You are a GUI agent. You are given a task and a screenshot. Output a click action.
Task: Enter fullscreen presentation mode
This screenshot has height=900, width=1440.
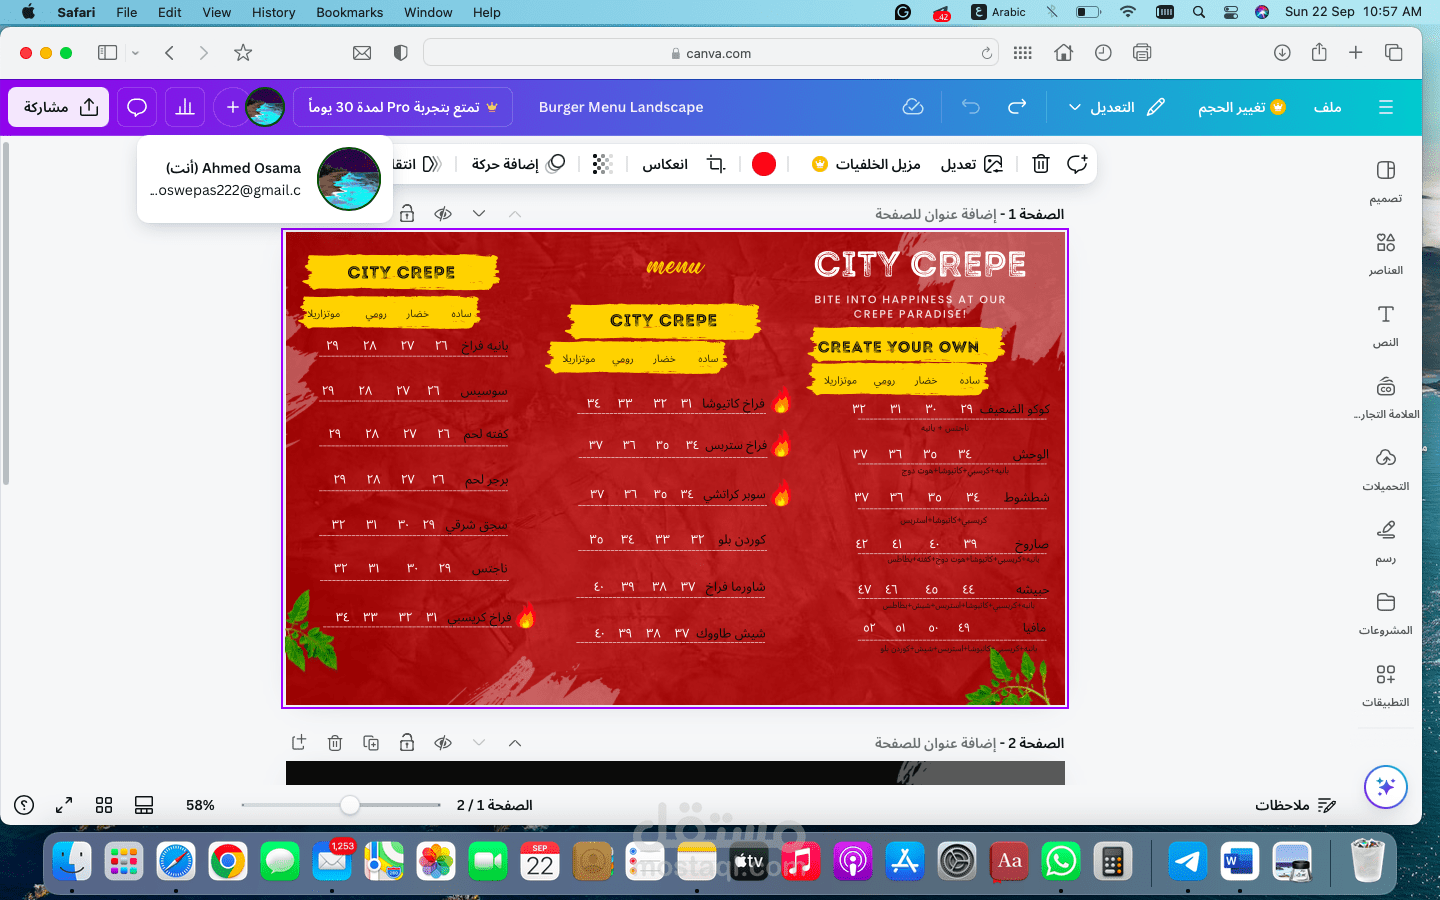coord(64,805)
